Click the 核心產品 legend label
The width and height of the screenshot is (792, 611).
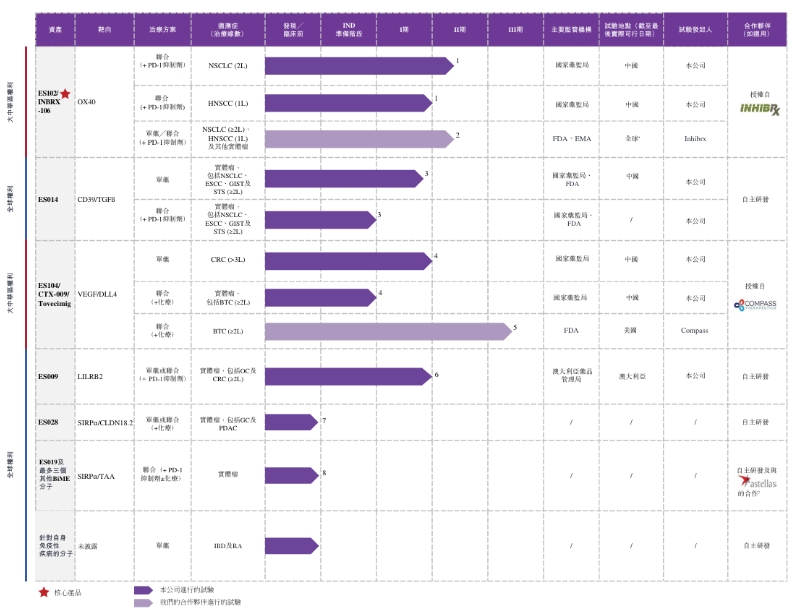tap(67, 592)
